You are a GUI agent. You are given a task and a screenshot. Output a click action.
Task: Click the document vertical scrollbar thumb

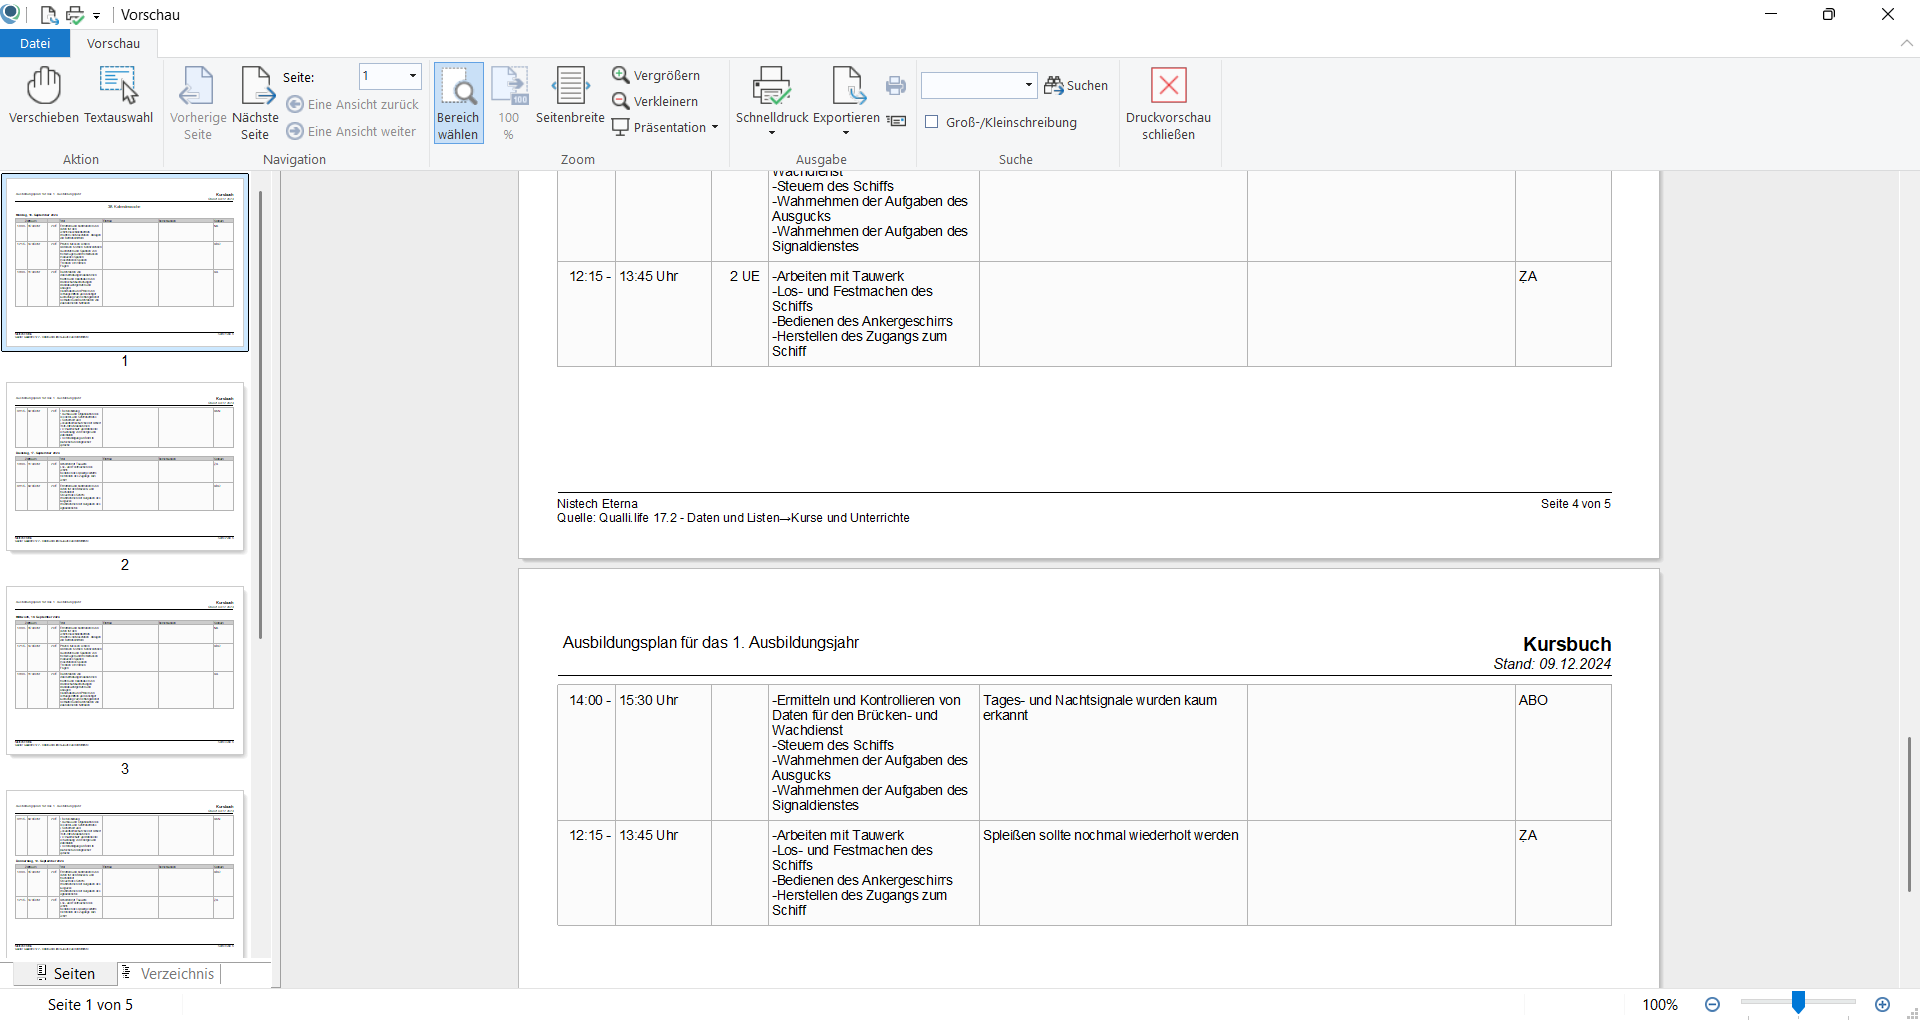[x=1908, y=814]
